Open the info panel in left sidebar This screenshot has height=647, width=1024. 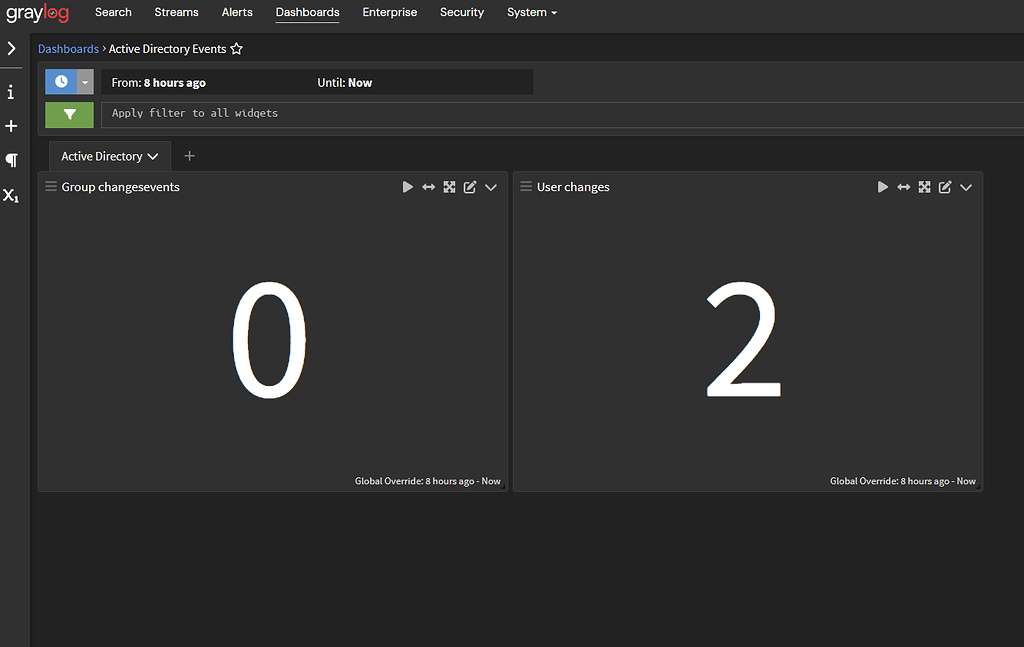(x=11, y=91)
